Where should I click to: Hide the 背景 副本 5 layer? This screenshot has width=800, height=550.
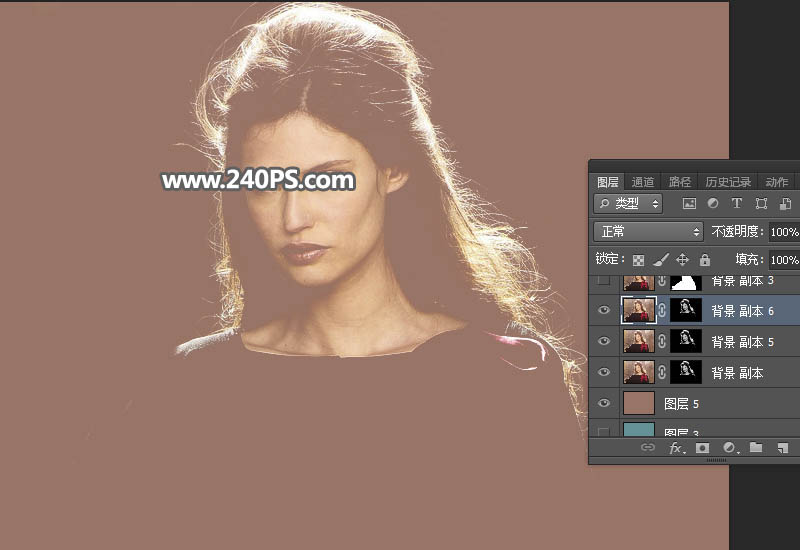(x=604, y=341)
